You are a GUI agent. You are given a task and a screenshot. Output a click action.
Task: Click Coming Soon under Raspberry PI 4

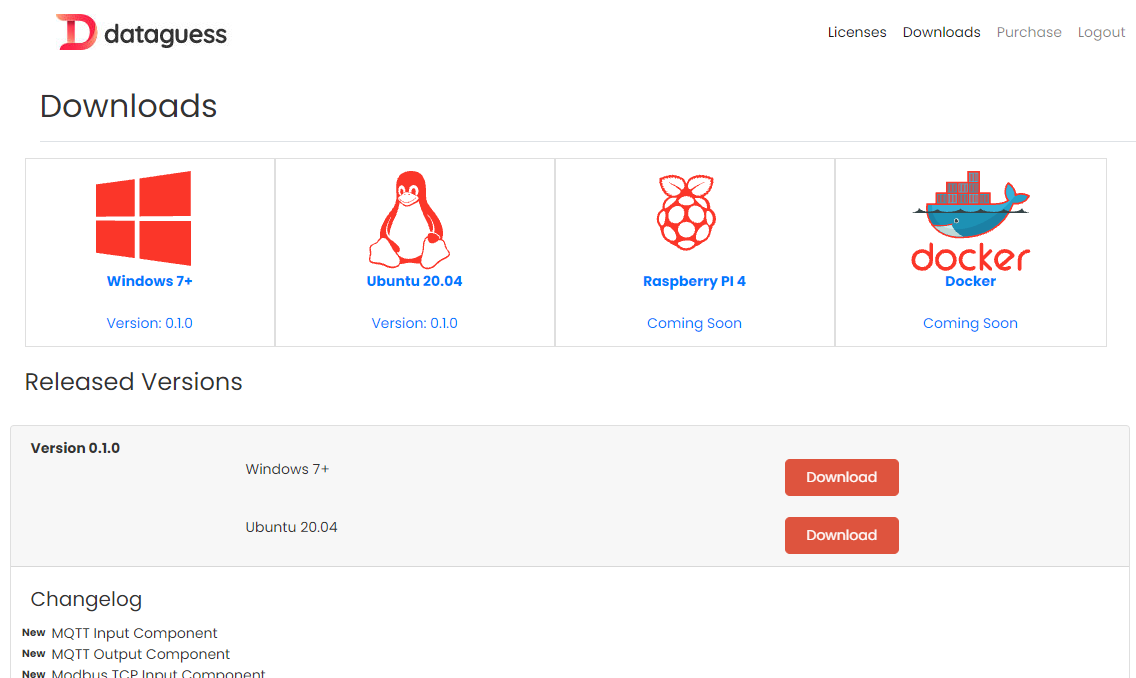(x=694, y=323)
